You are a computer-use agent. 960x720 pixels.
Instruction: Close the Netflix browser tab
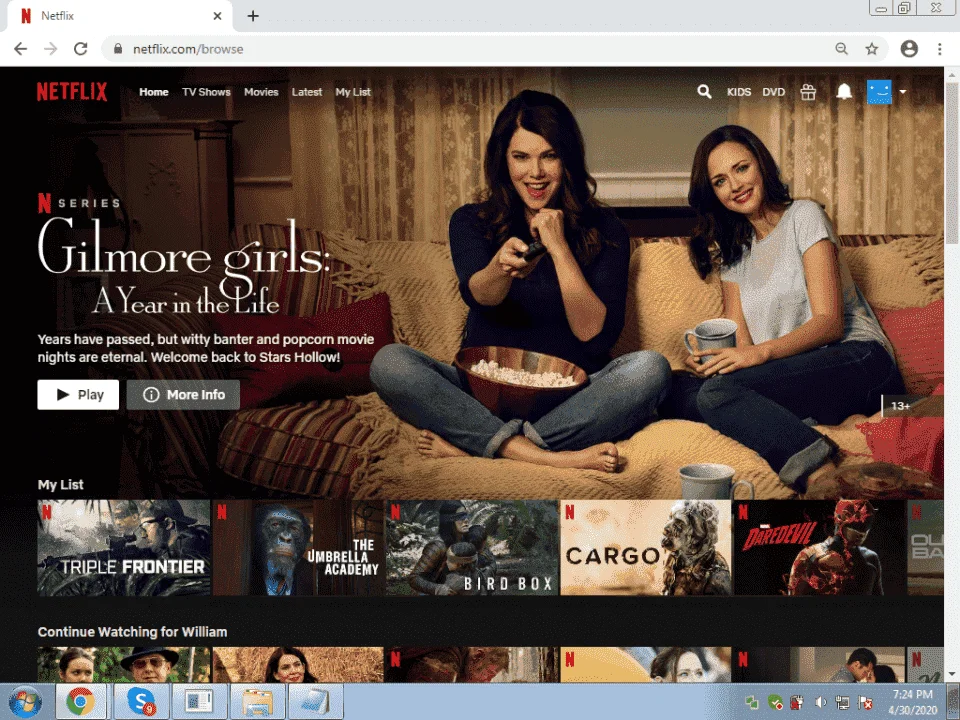tap(217, 16)
